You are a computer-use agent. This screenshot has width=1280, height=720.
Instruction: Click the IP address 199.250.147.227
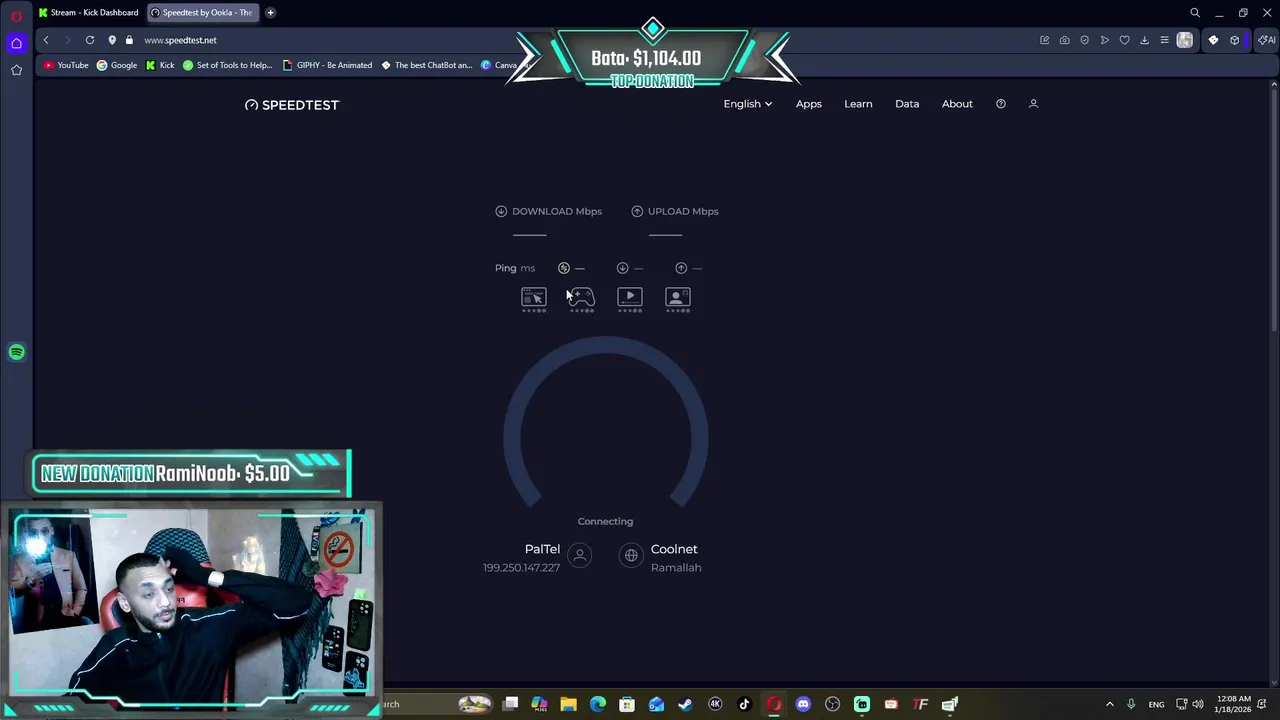(521, 568)
